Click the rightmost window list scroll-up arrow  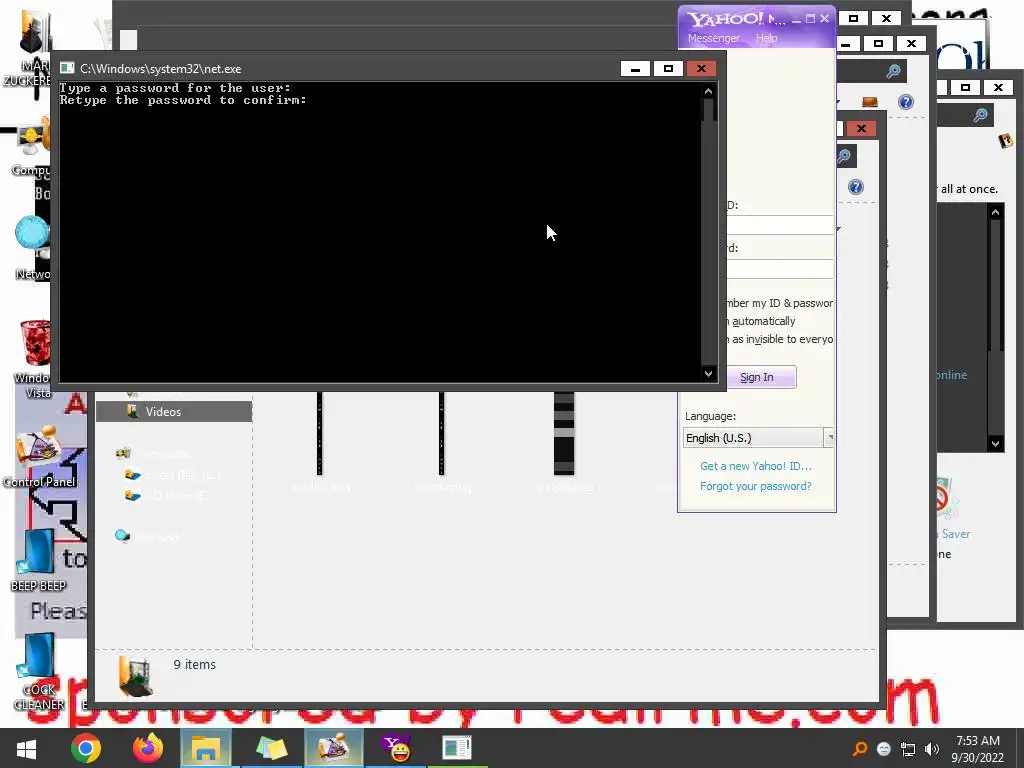[x=995, y=212]
